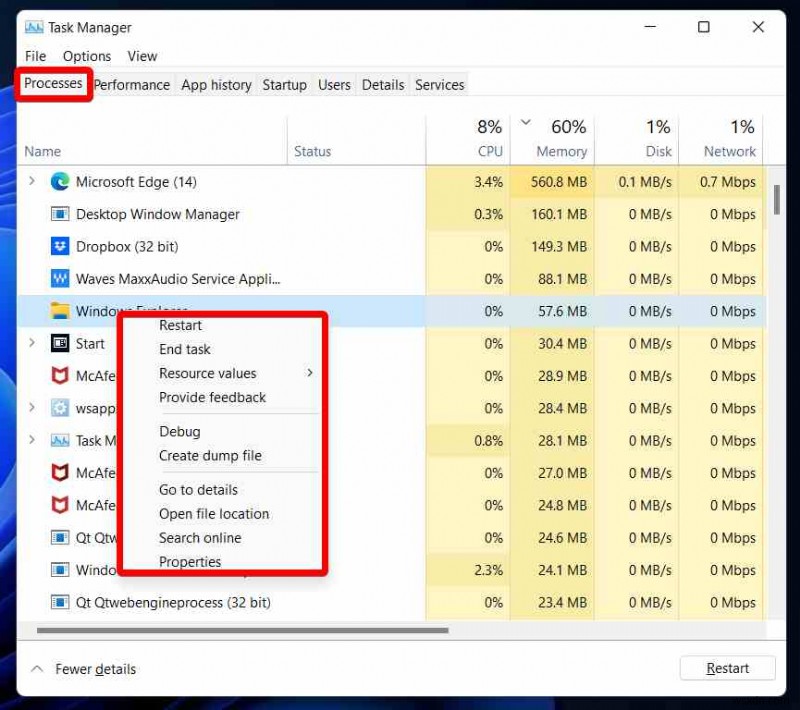
Task: Select Go to details from context menu
Action: [x=200, y=490]
